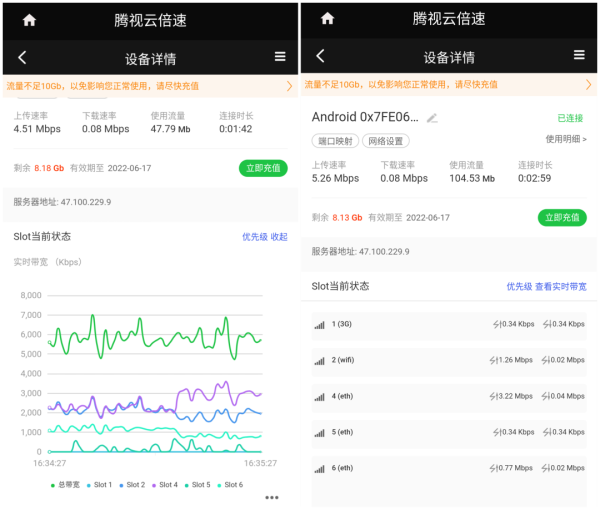Viewport: 600px width, 510px height.
Task: Tap 腾视云倍速 title on left screen
Action: (150, 20)
